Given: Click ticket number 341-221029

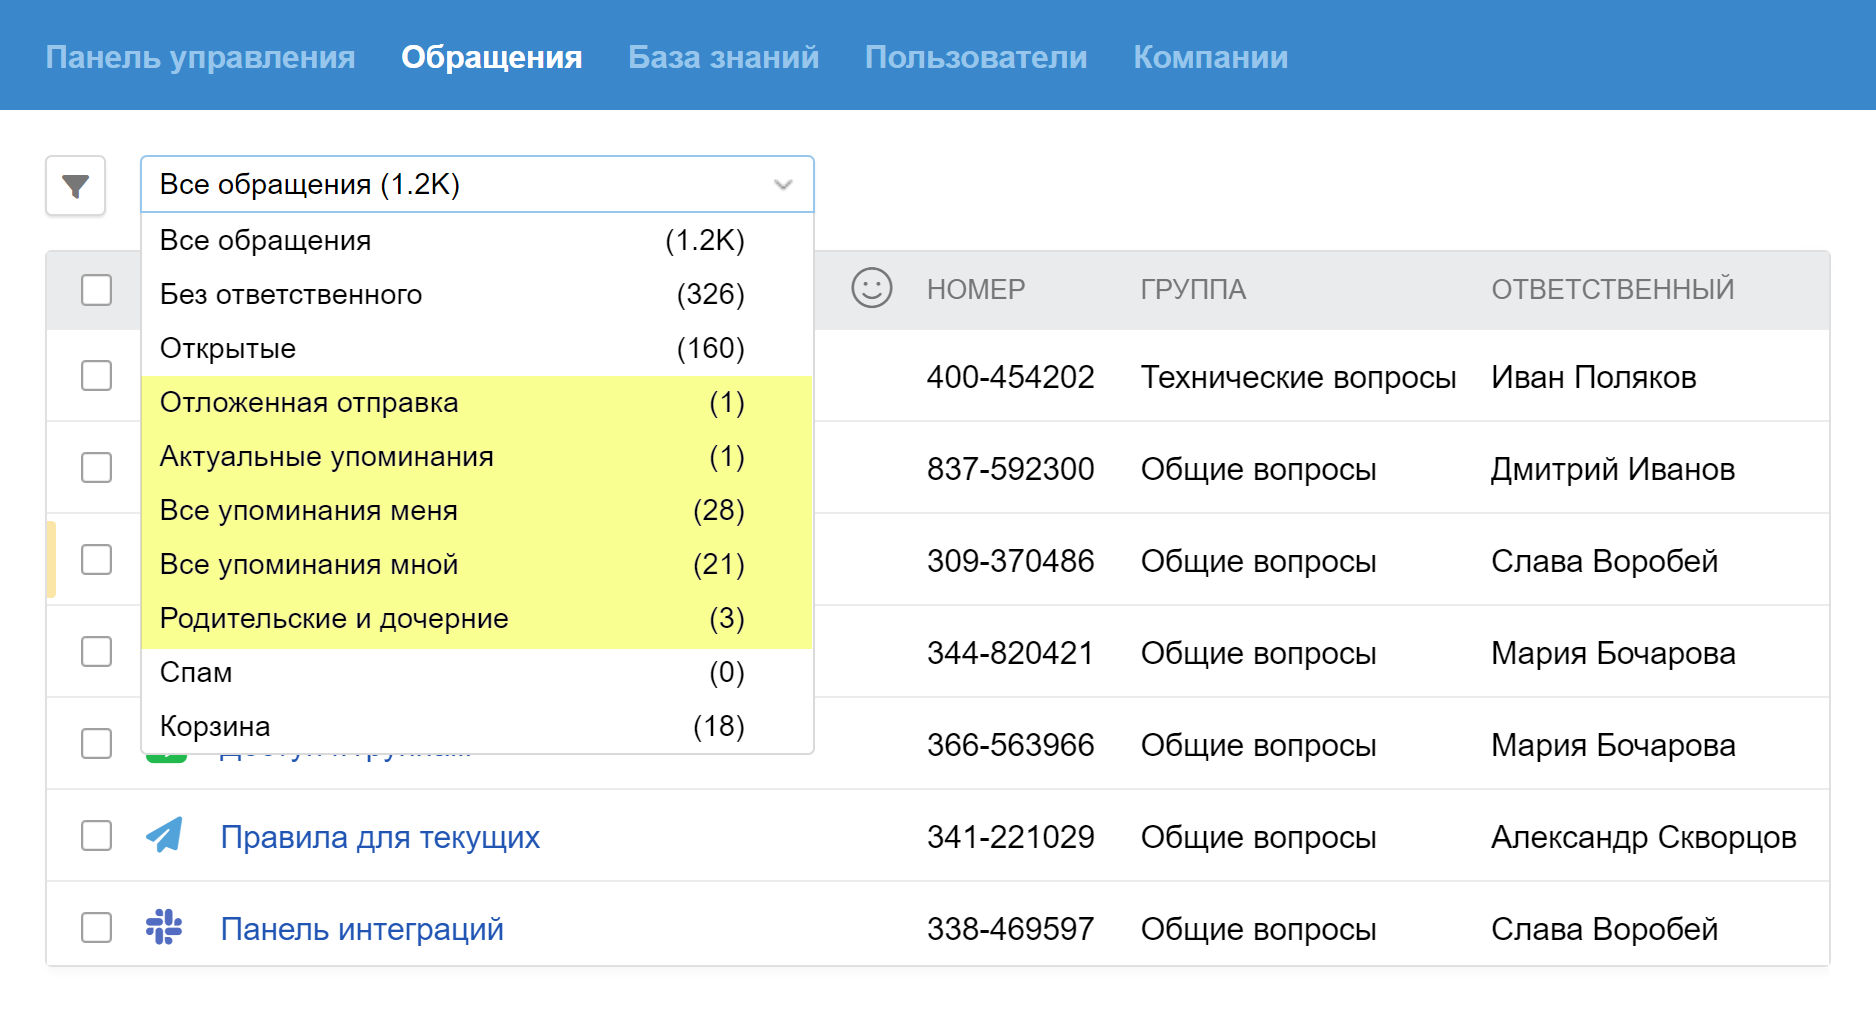Looking at the screenshot, I should [1010, 837].
